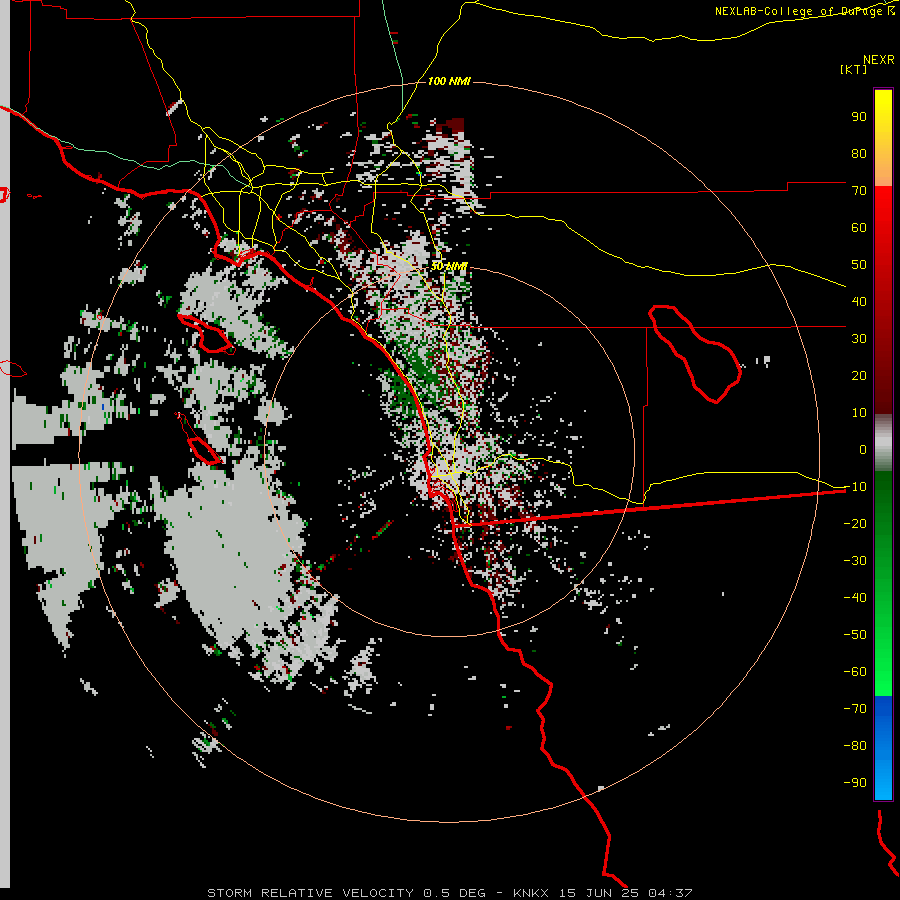The image size is (900, 900).
Task: Click the NEXLAB-College of DuPage credit text
Action: [x=804, y=11]
